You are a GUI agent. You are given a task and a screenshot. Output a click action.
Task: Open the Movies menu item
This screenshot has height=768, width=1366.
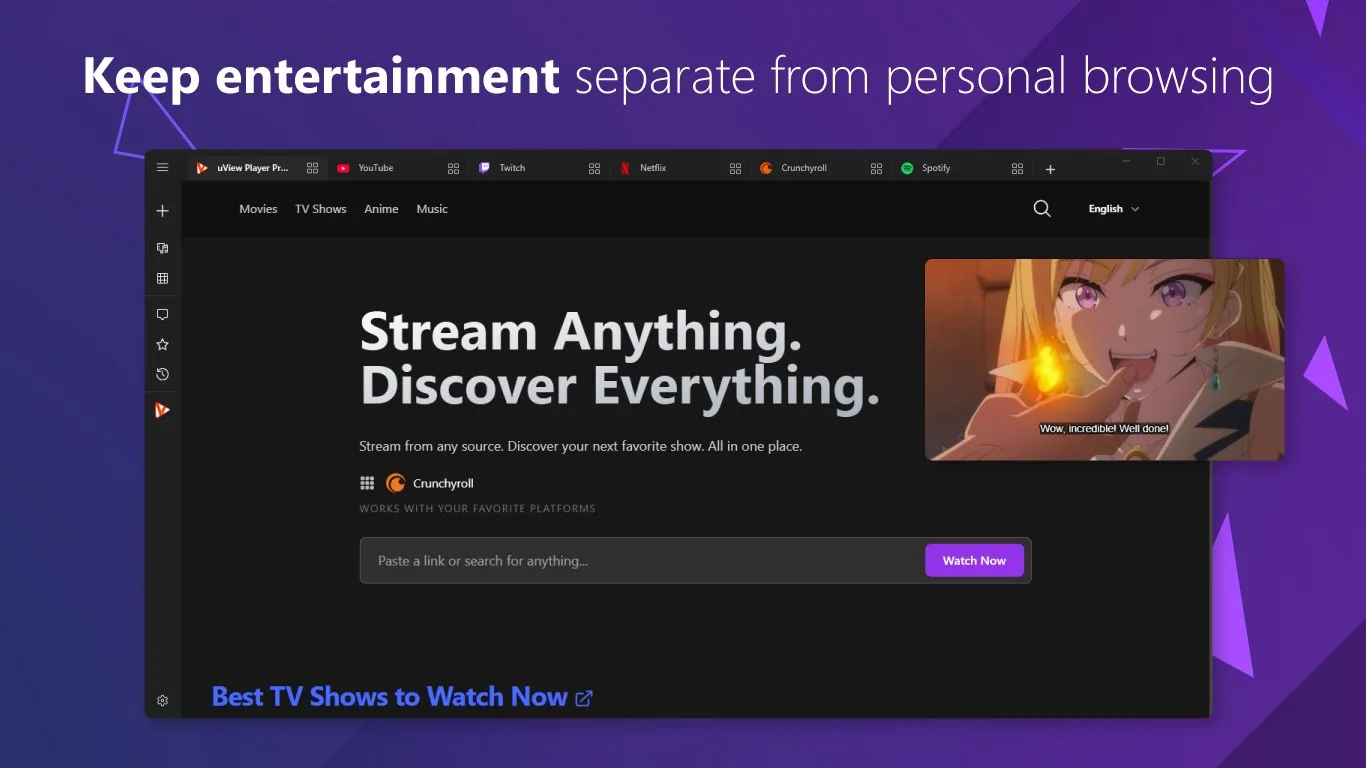258,209
